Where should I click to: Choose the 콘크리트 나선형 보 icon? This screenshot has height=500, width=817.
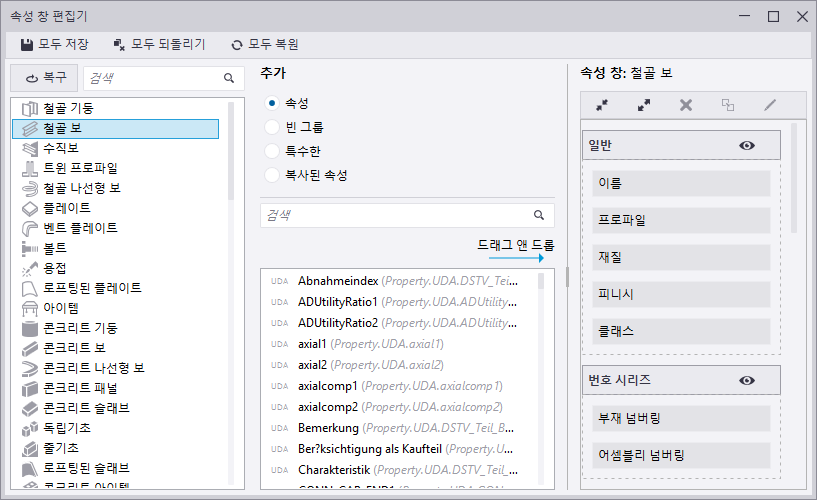tap(30, 368)
